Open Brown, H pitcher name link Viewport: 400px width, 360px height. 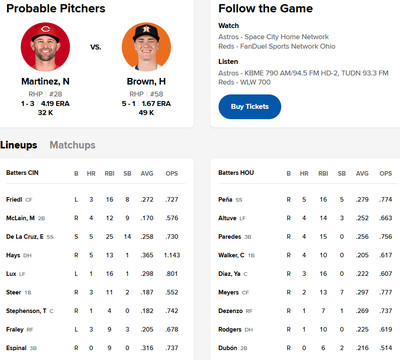[x=146, y=81]
